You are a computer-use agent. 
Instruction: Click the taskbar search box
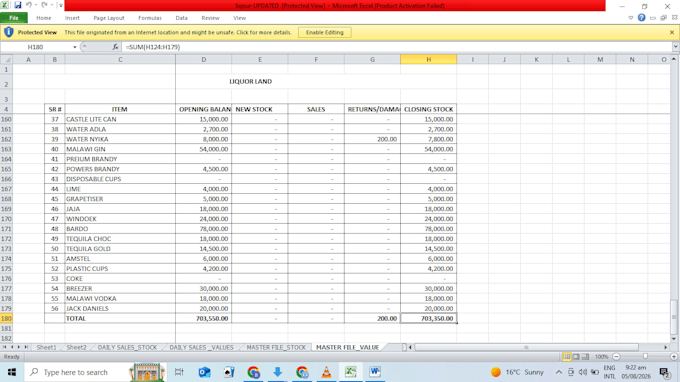(95, 372)
